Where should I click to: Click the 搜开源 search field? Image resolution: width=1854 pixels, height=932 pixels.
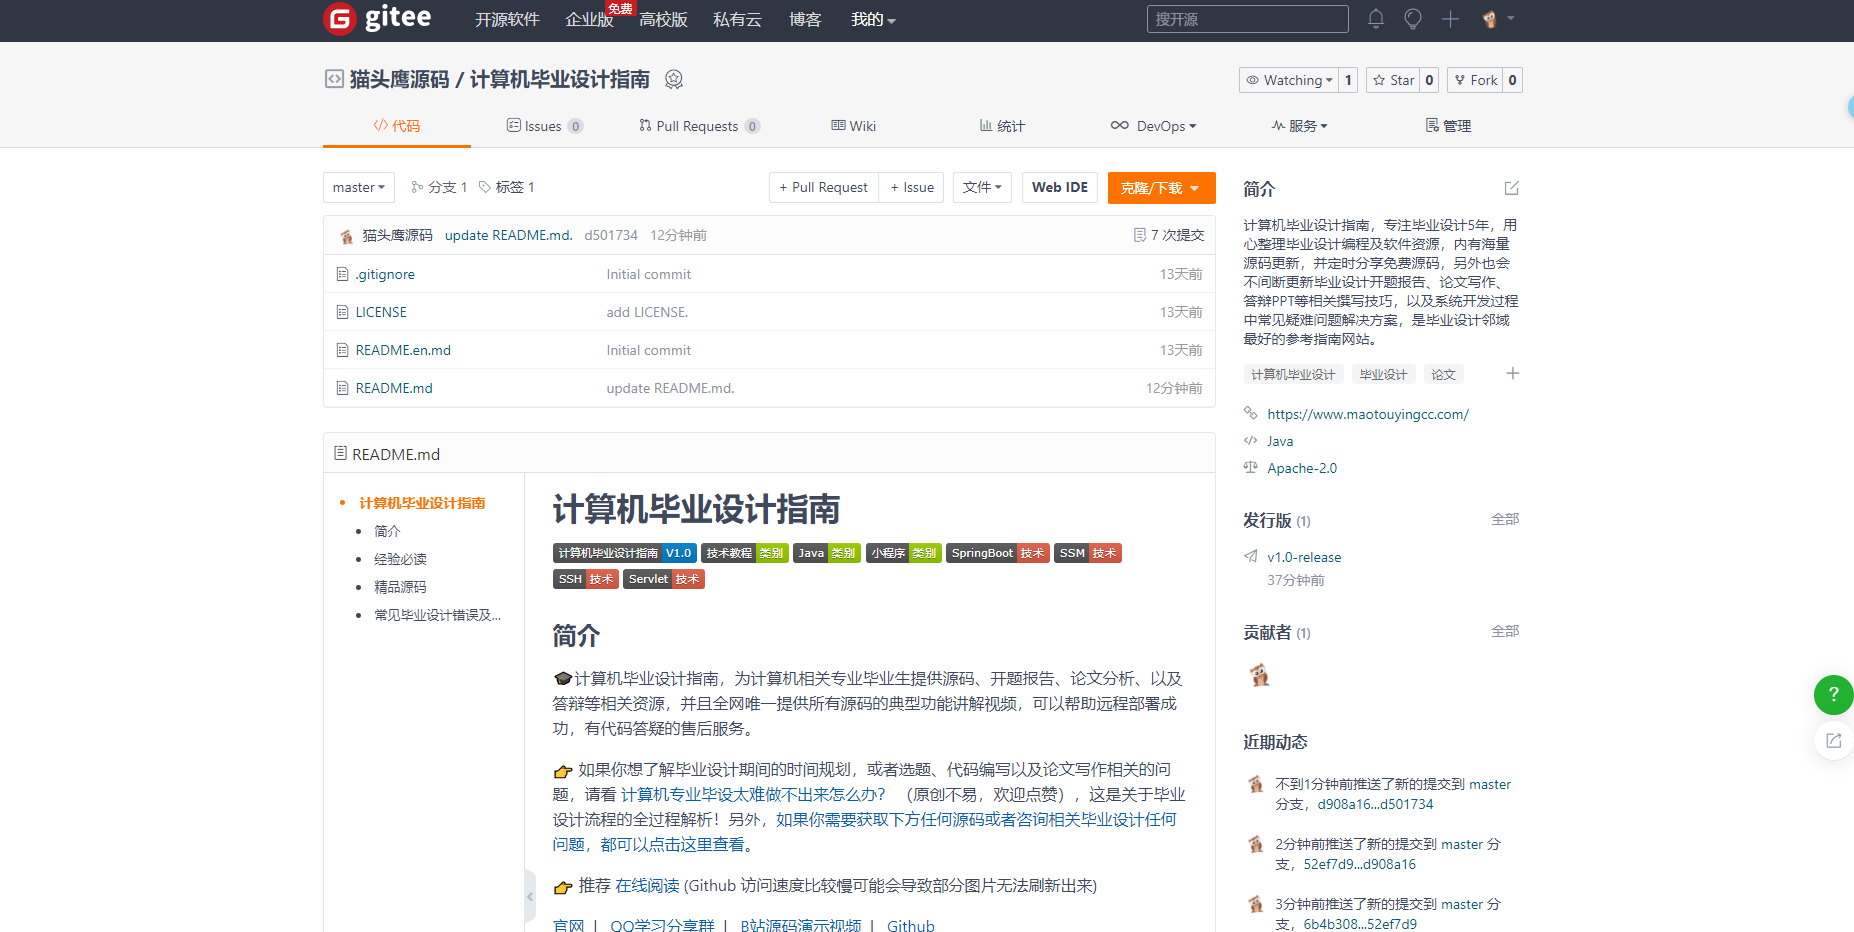coord(1247,19)
